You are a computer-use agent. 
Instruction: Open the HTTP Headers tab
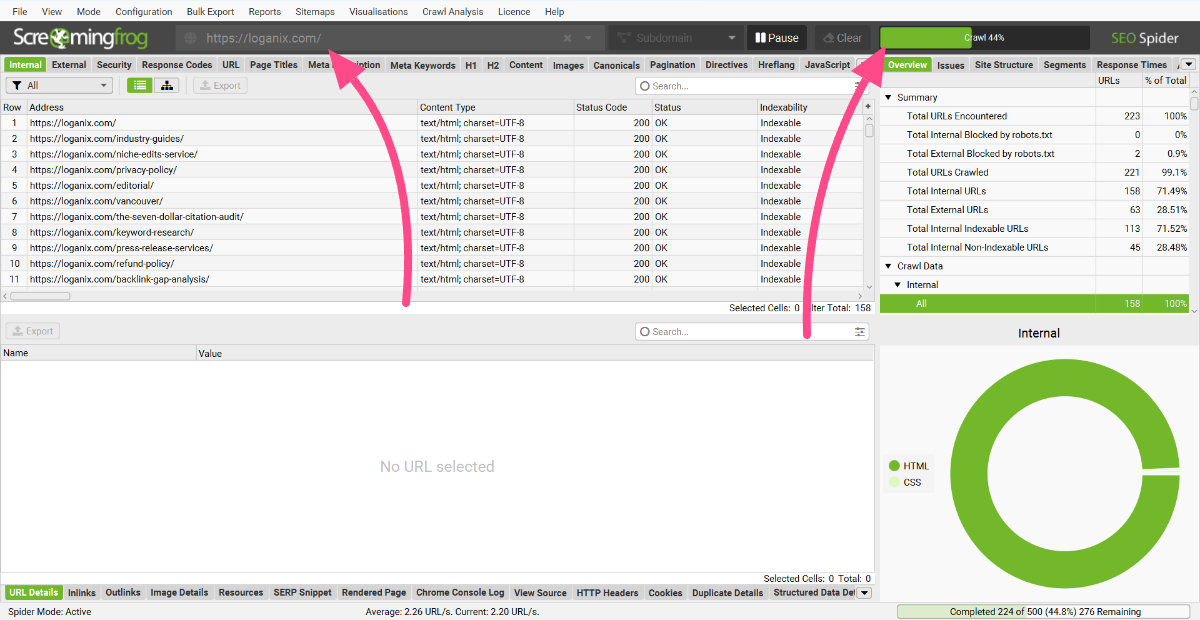(608, 593)
